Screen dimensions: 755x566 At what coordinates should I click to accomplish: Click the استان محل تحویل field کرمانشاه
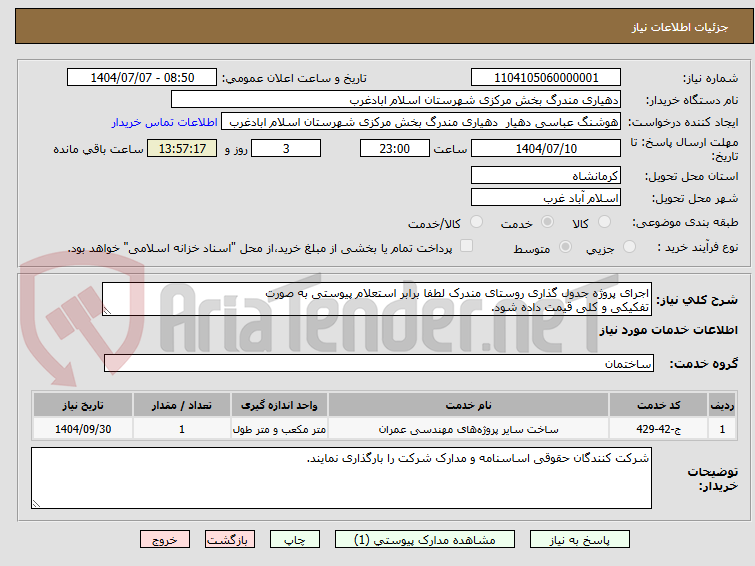546,175
